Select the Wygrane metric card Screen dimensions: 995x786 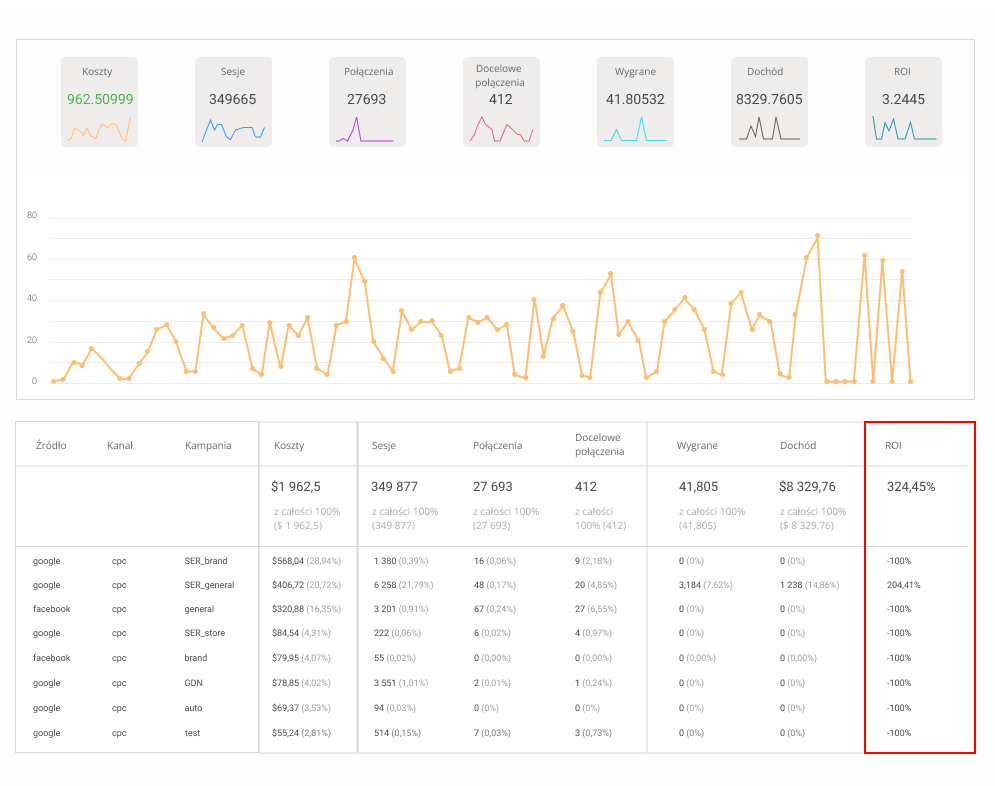[x=635, y=102]
